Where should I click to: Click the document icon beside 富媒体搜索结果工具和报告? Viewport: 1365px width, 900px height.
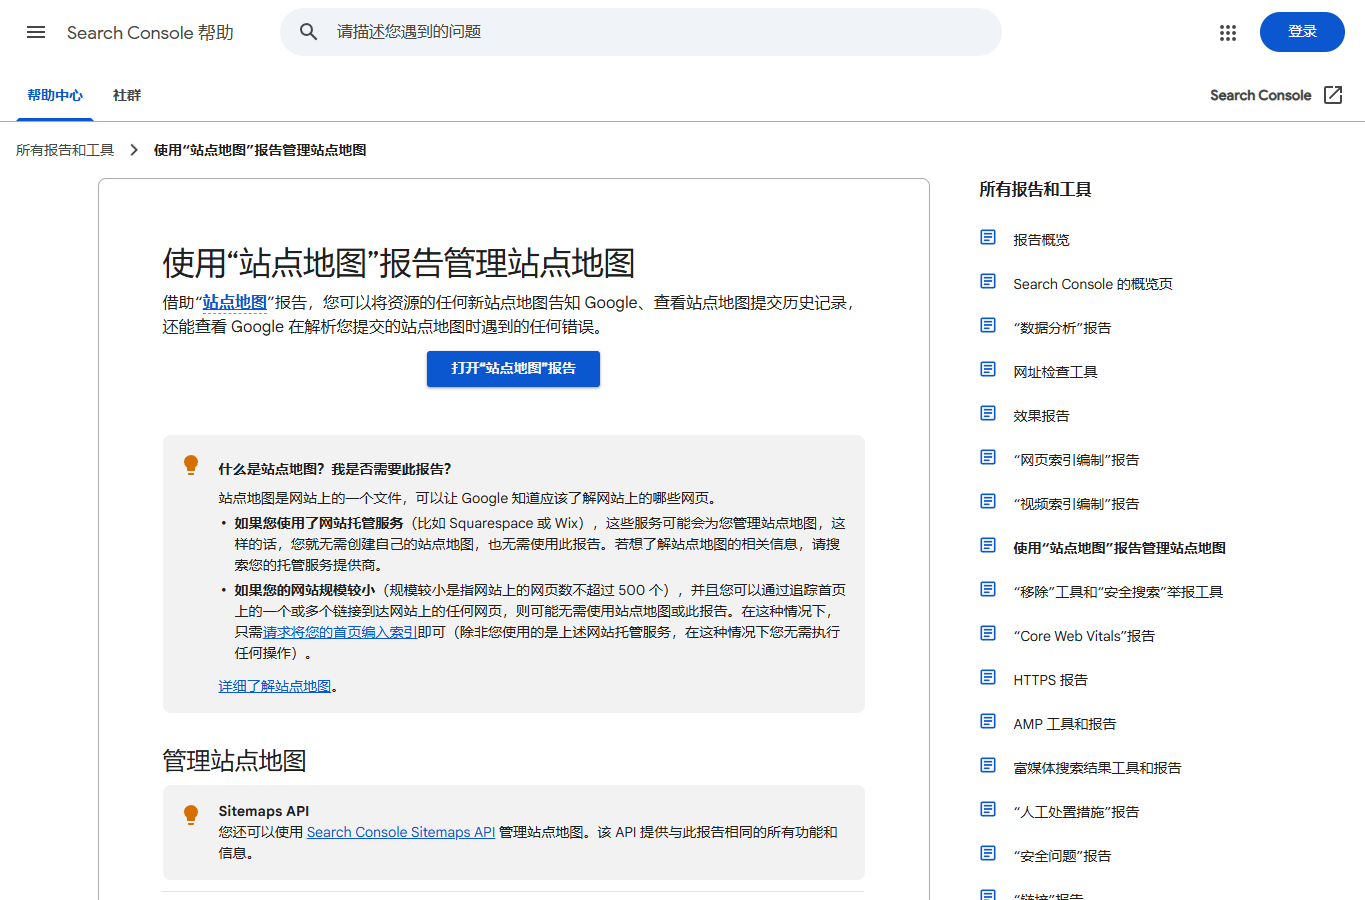(988, 765)
